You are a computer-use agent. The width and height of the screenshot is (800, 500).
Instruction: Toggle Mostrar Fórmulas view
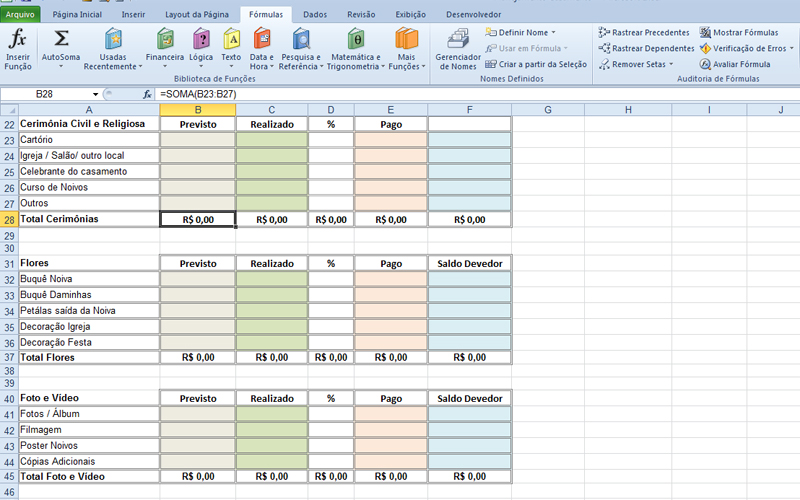coord(739,32)
